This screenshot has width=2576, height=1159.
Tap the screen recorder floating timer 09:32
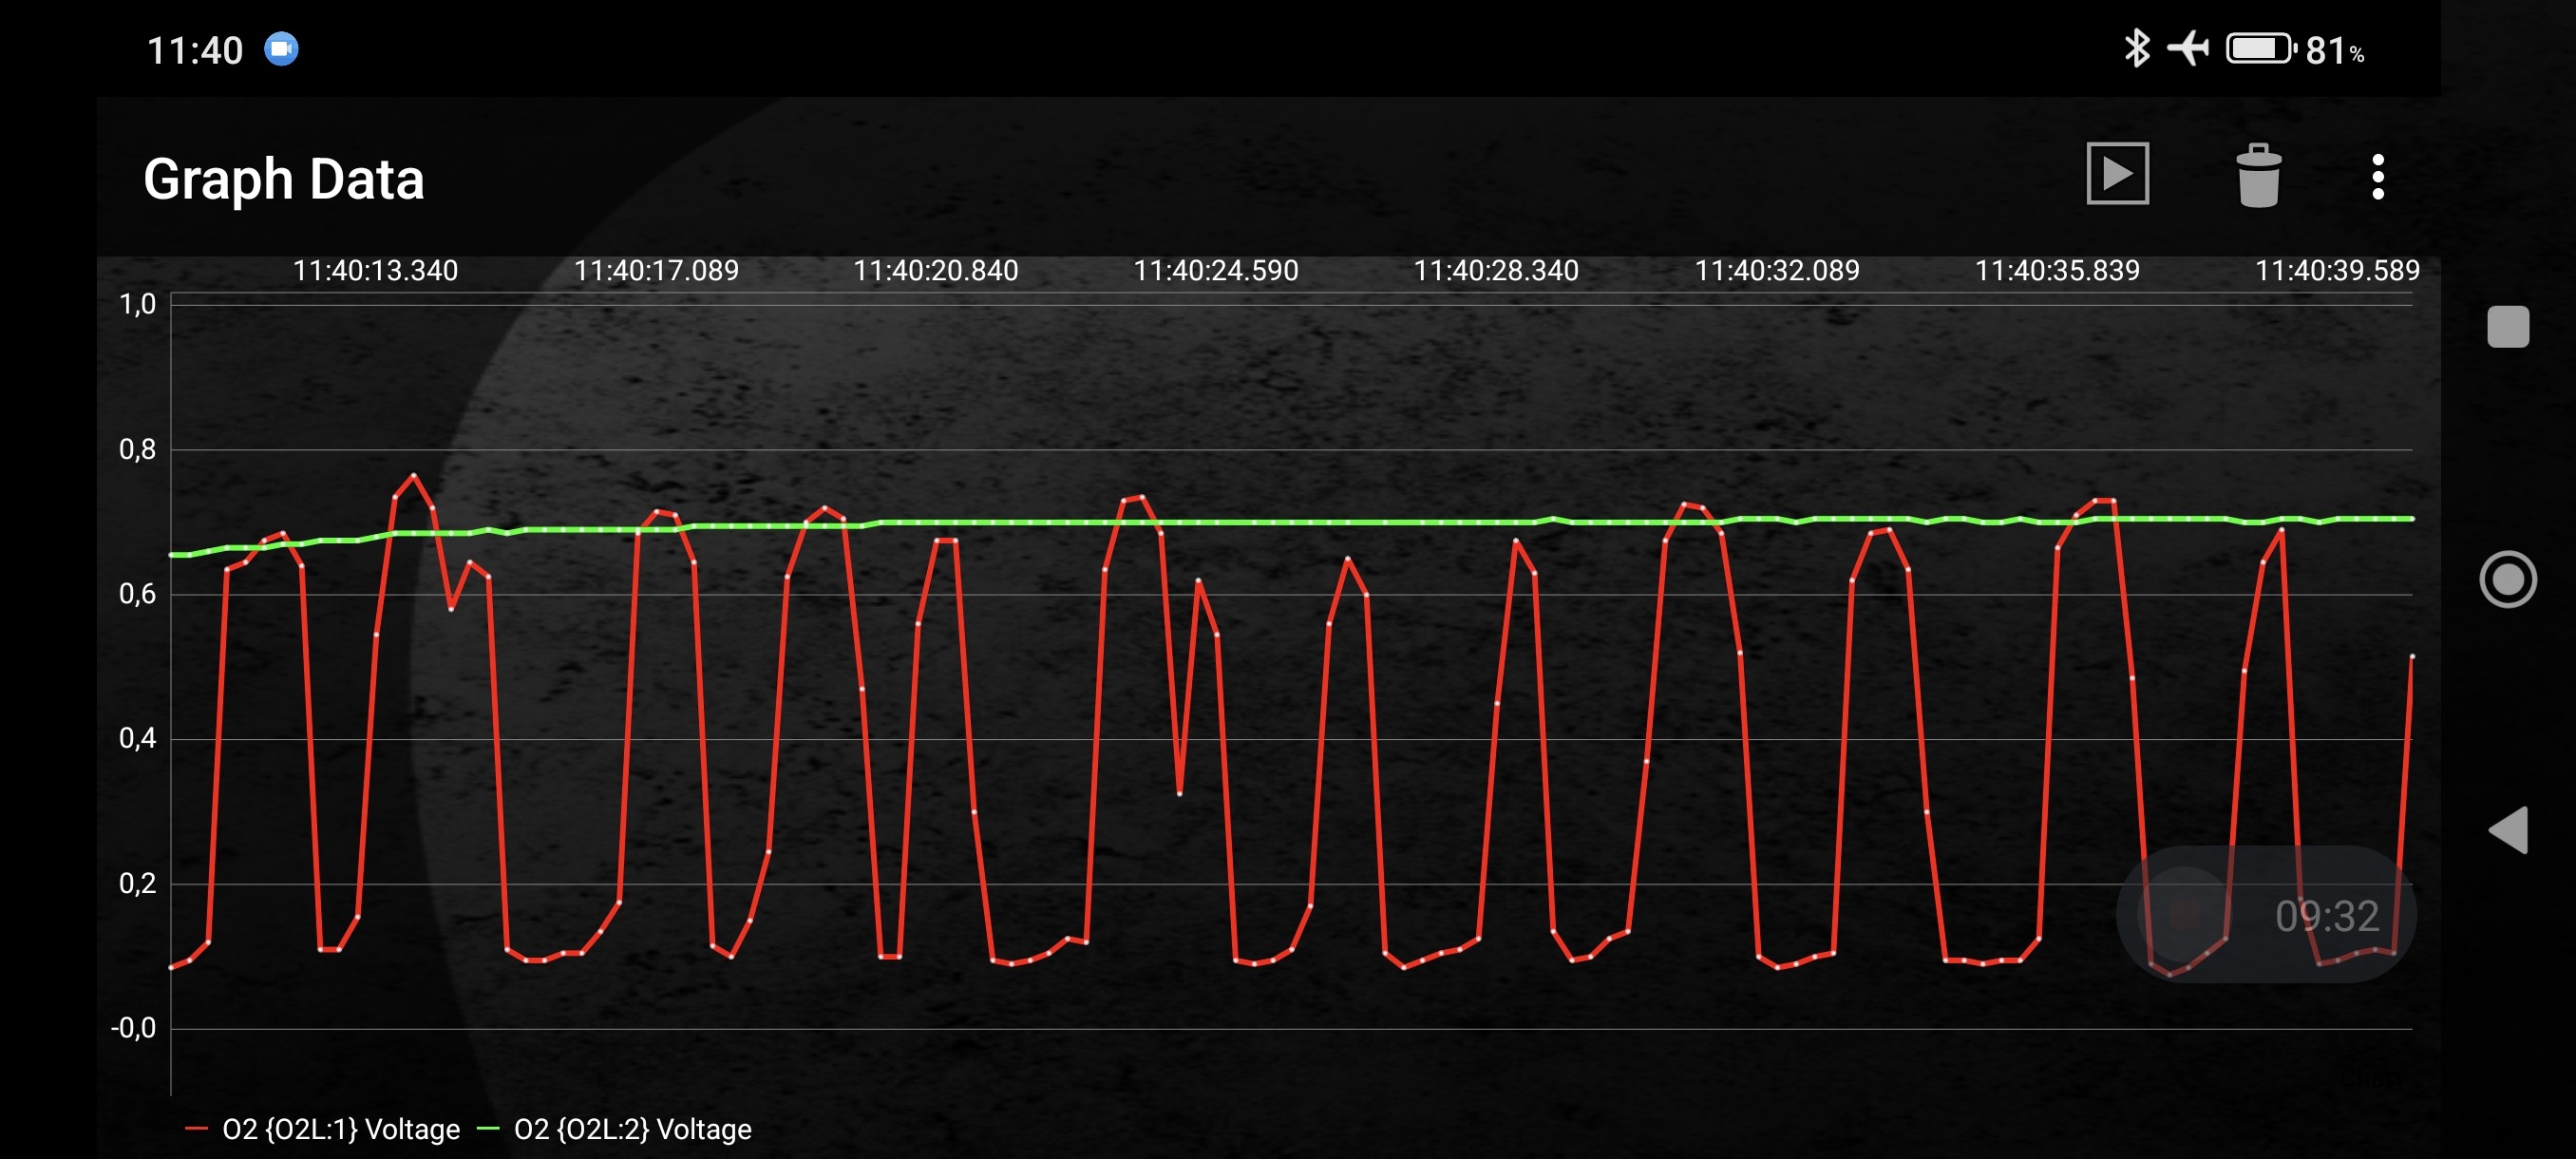tap(2266, 914)
